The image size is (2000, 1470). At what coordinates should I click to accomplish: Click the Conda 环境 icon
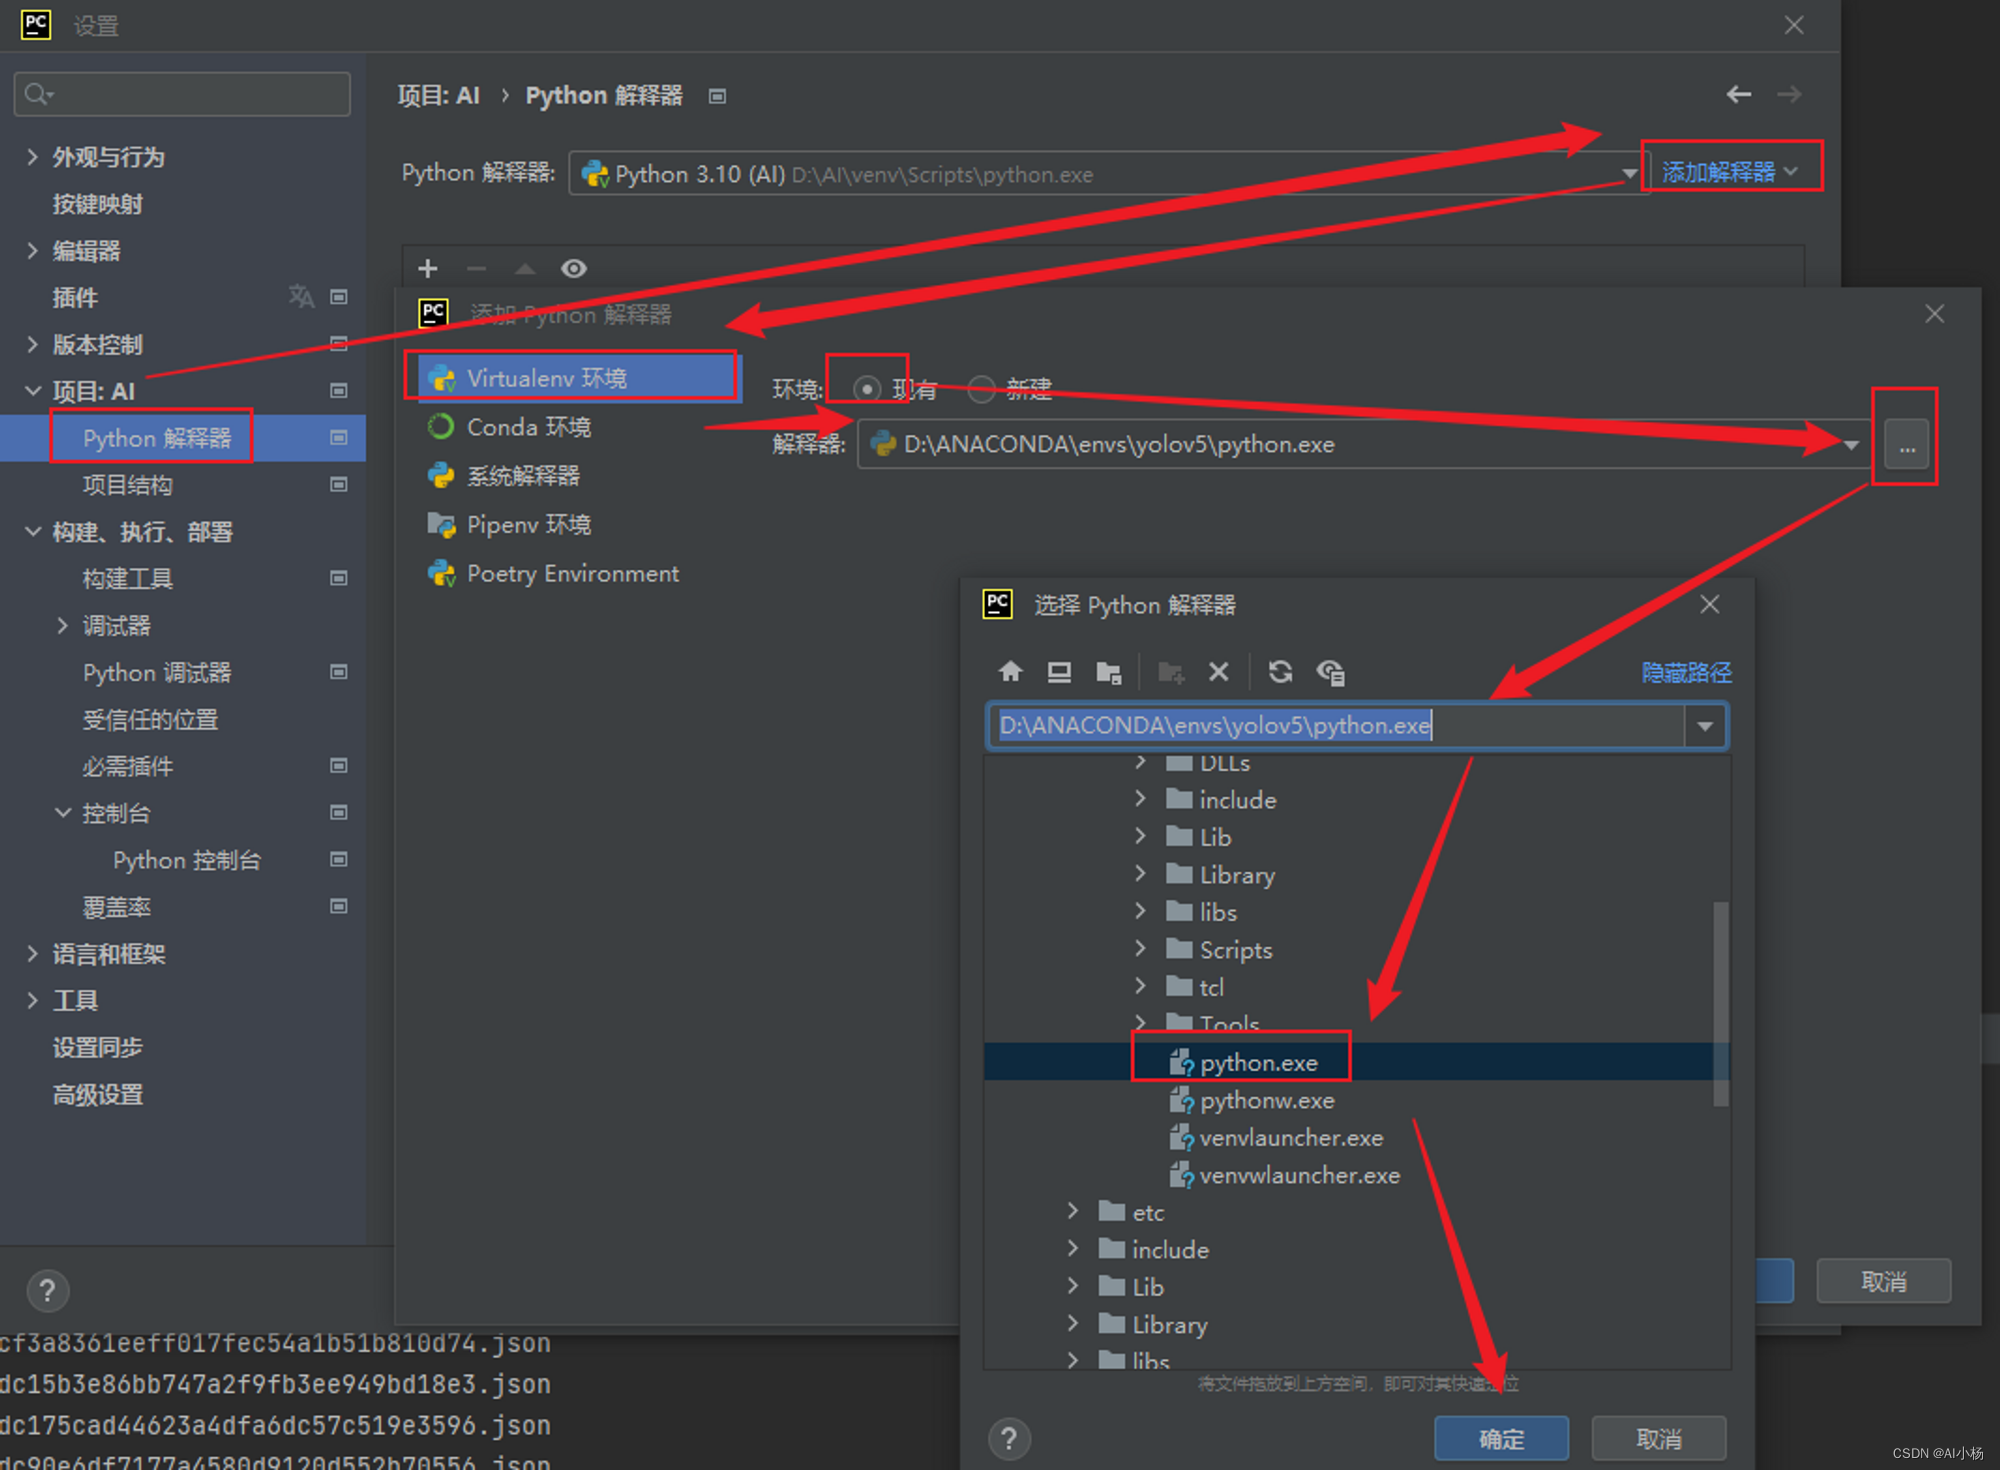(x=441, y=427)
